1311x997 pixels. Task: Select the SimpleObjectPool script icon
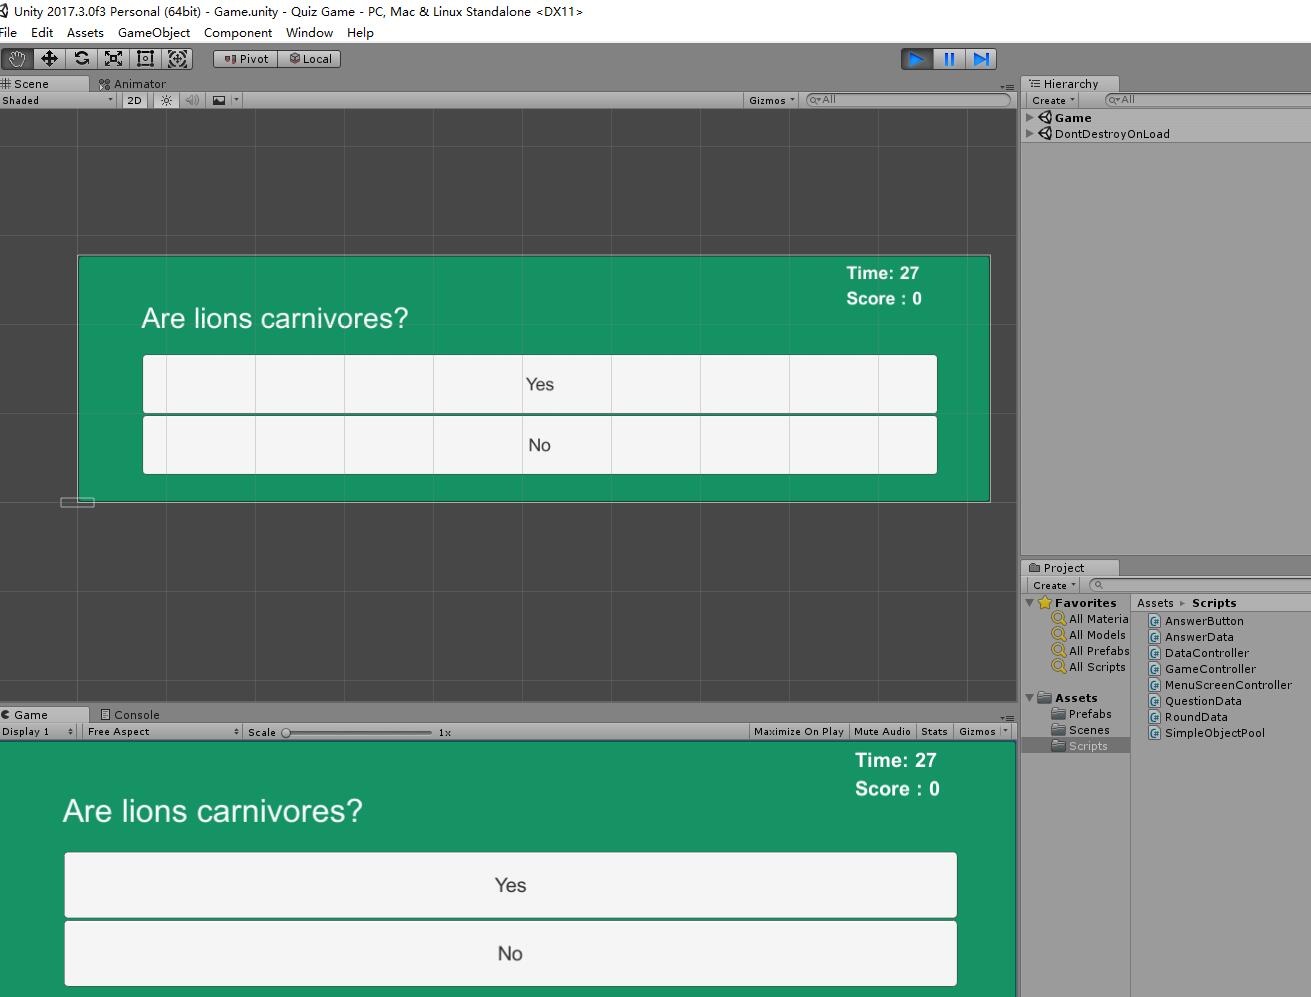[x=1155, y=733]
